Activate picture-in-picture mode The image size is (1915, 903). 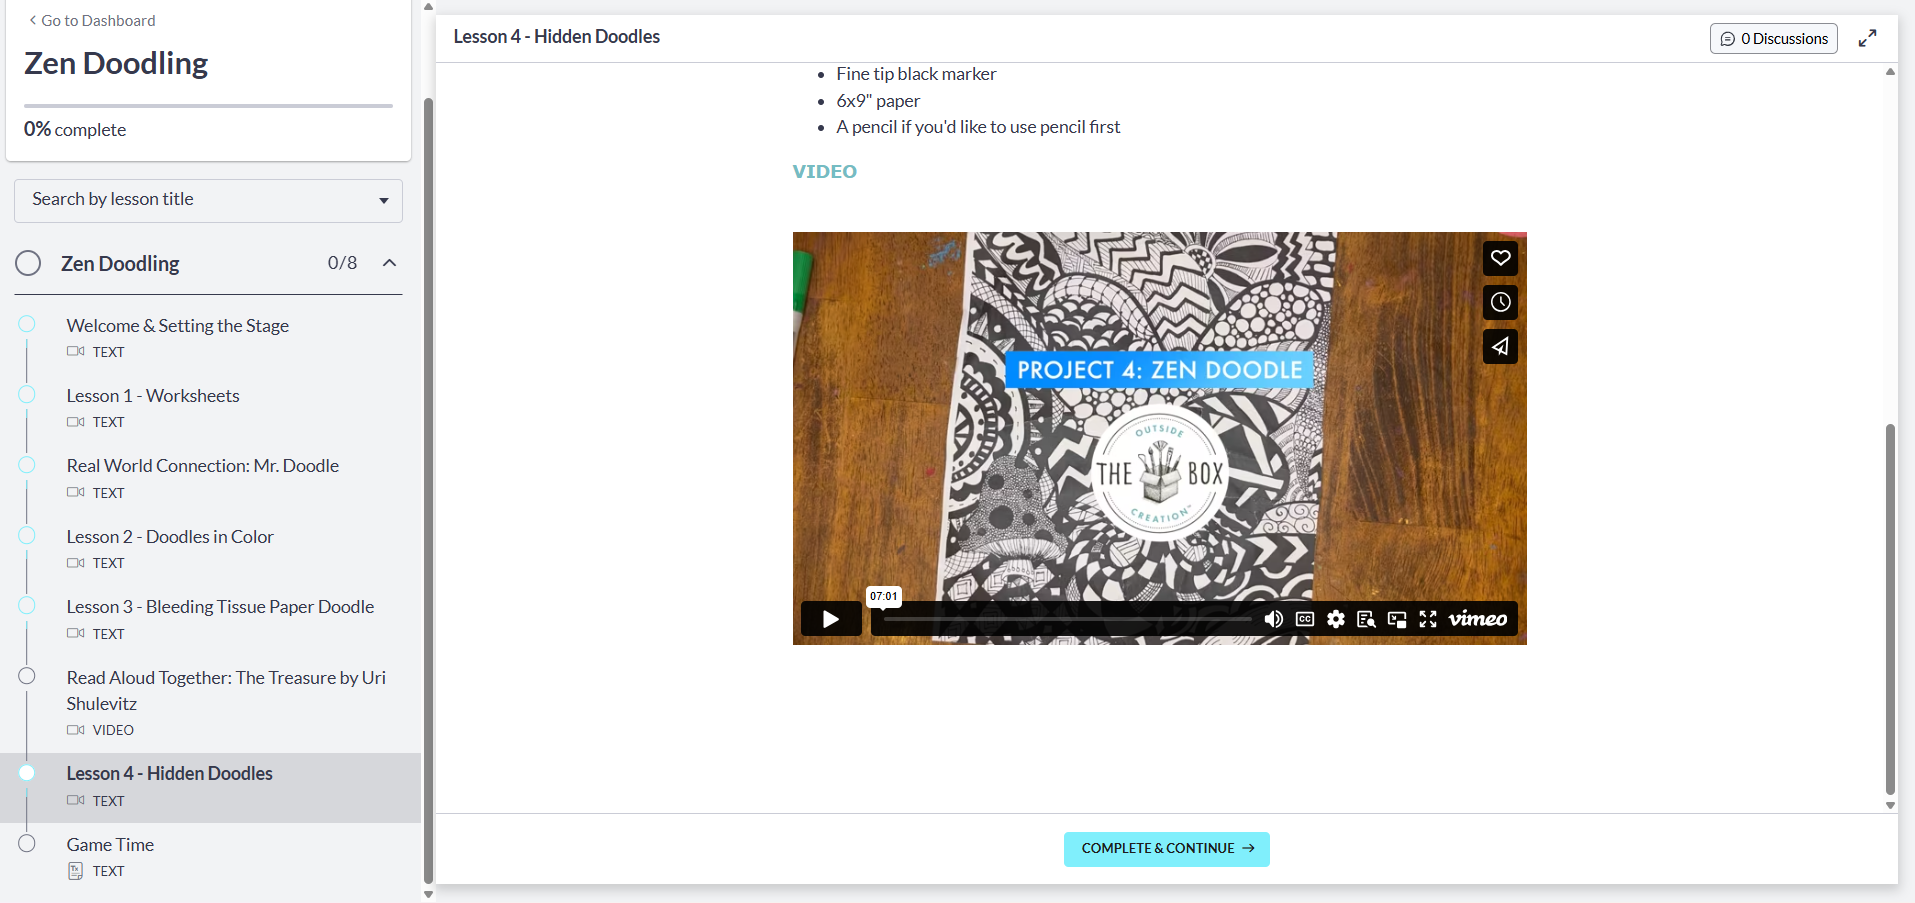pyautogui.click(x=1397, y=619)
